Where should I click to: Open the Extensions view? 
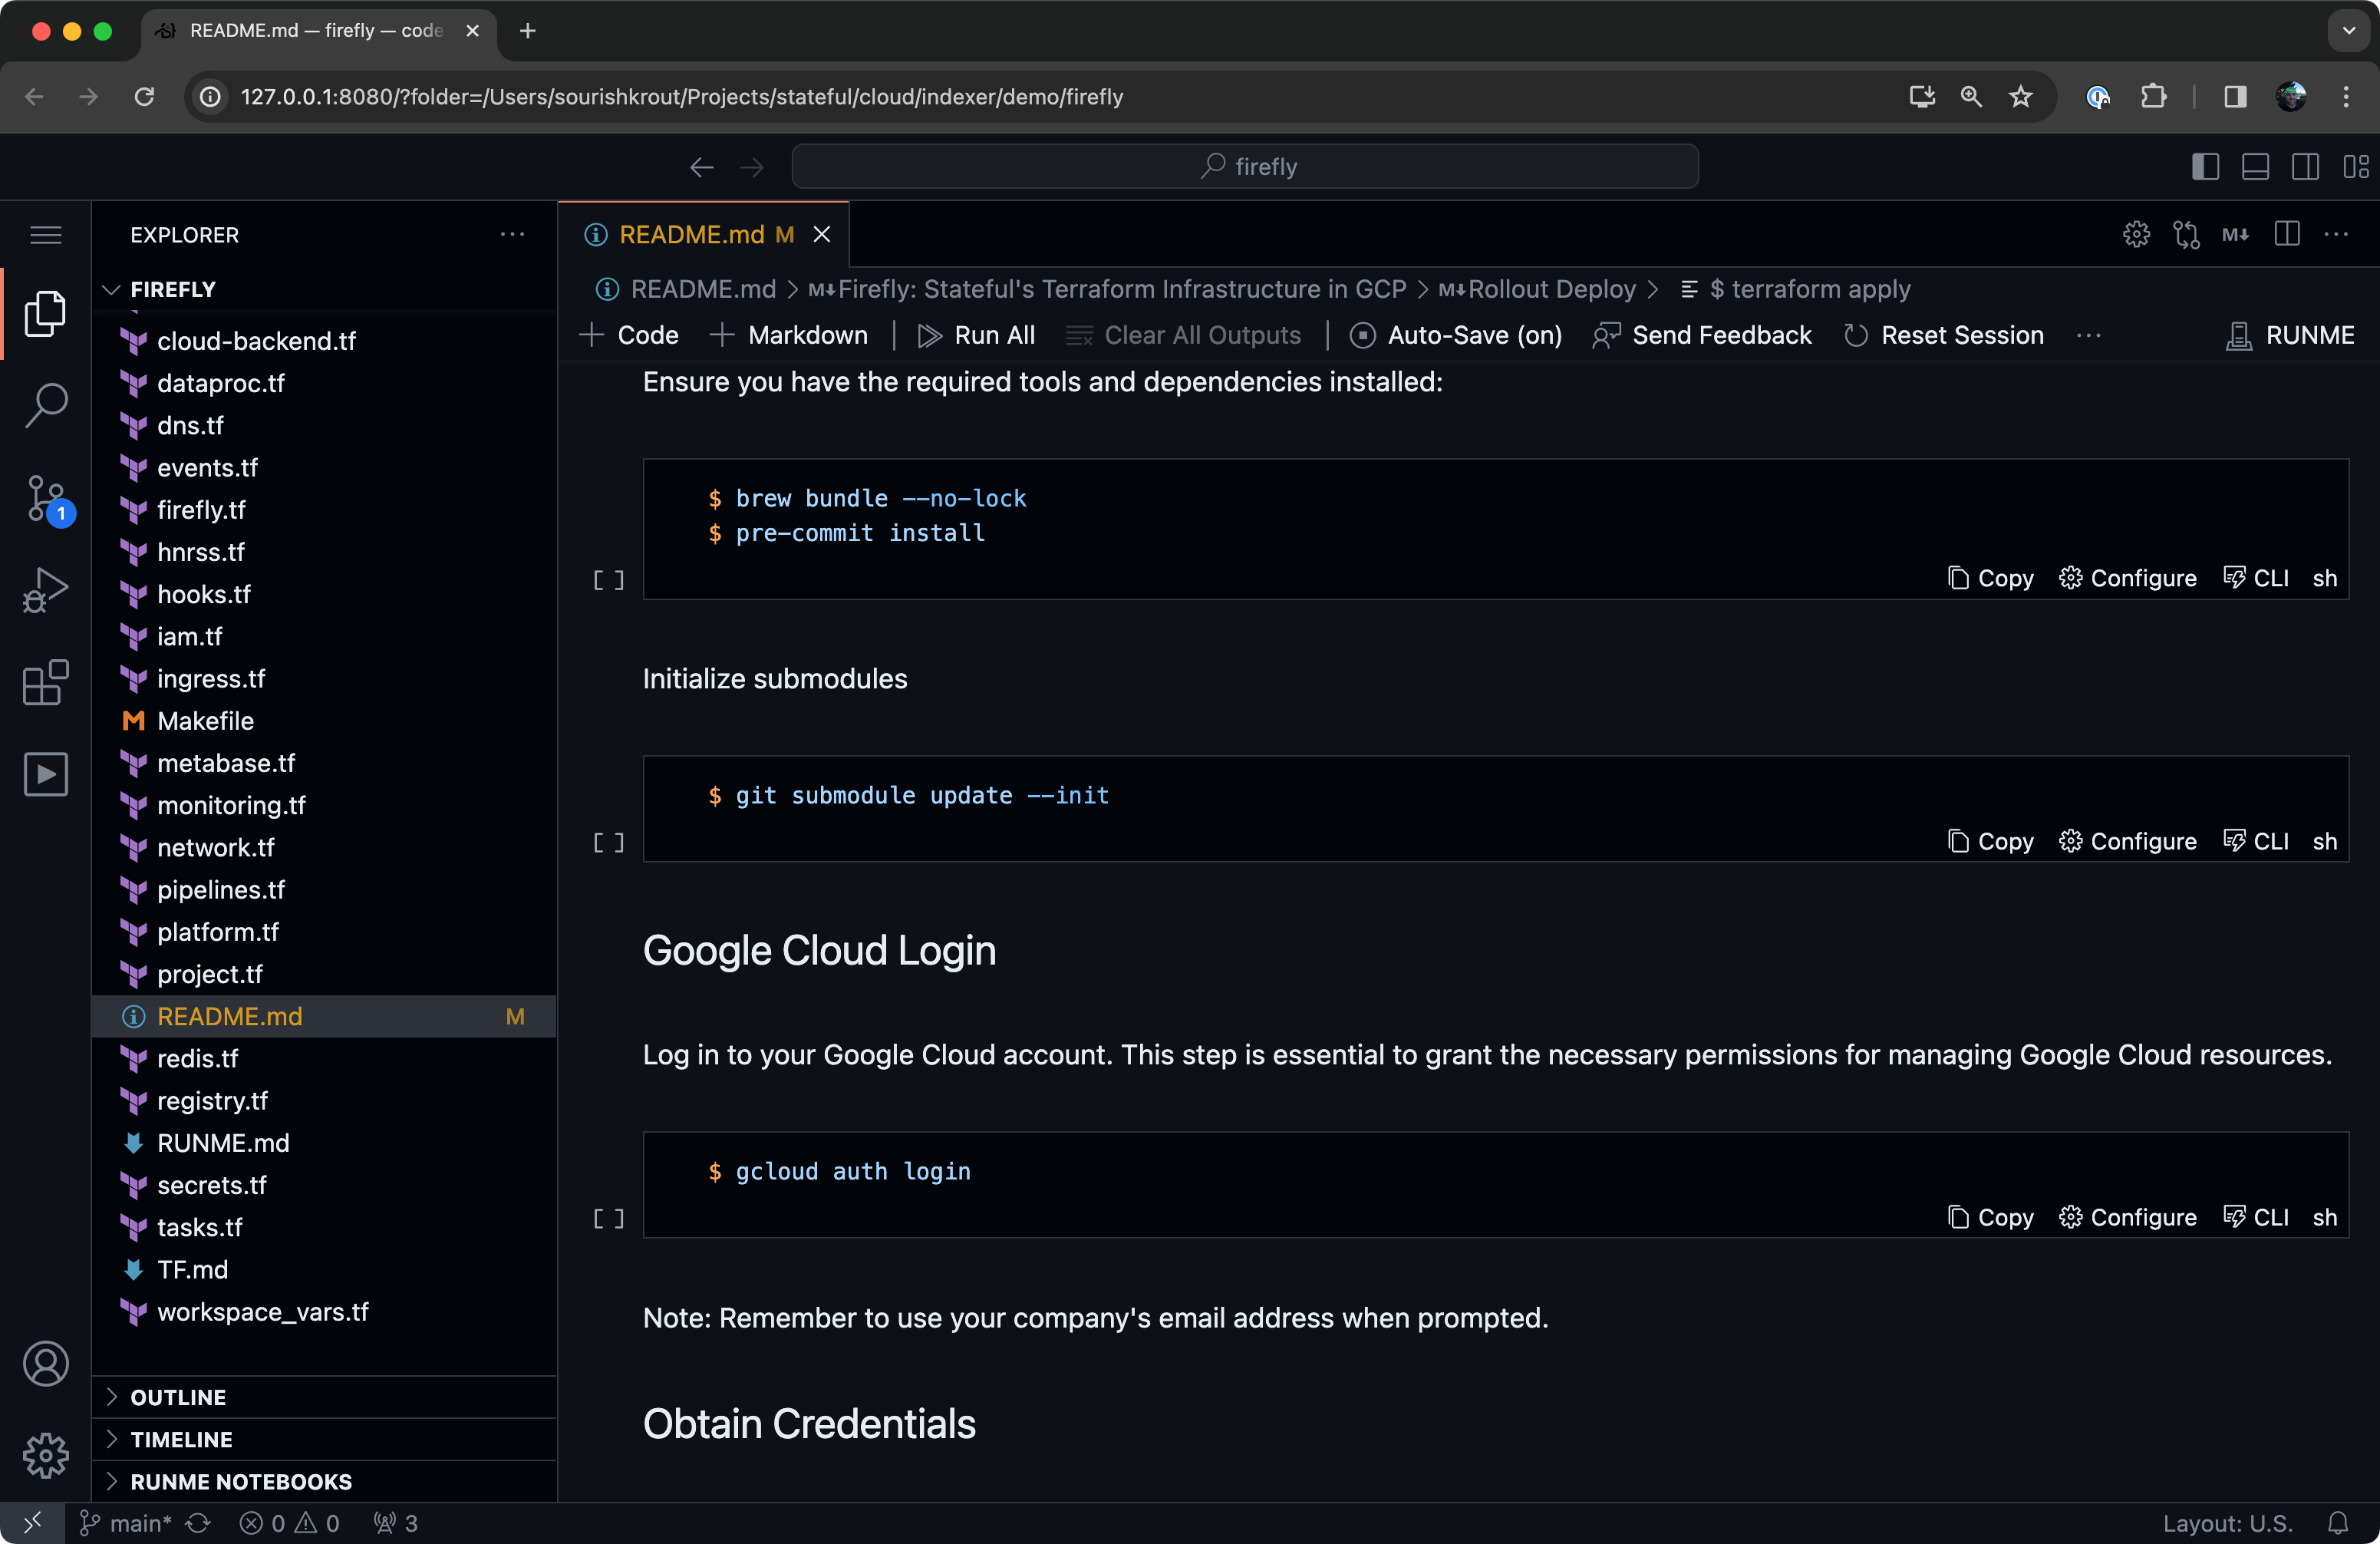tap(46, 682)
